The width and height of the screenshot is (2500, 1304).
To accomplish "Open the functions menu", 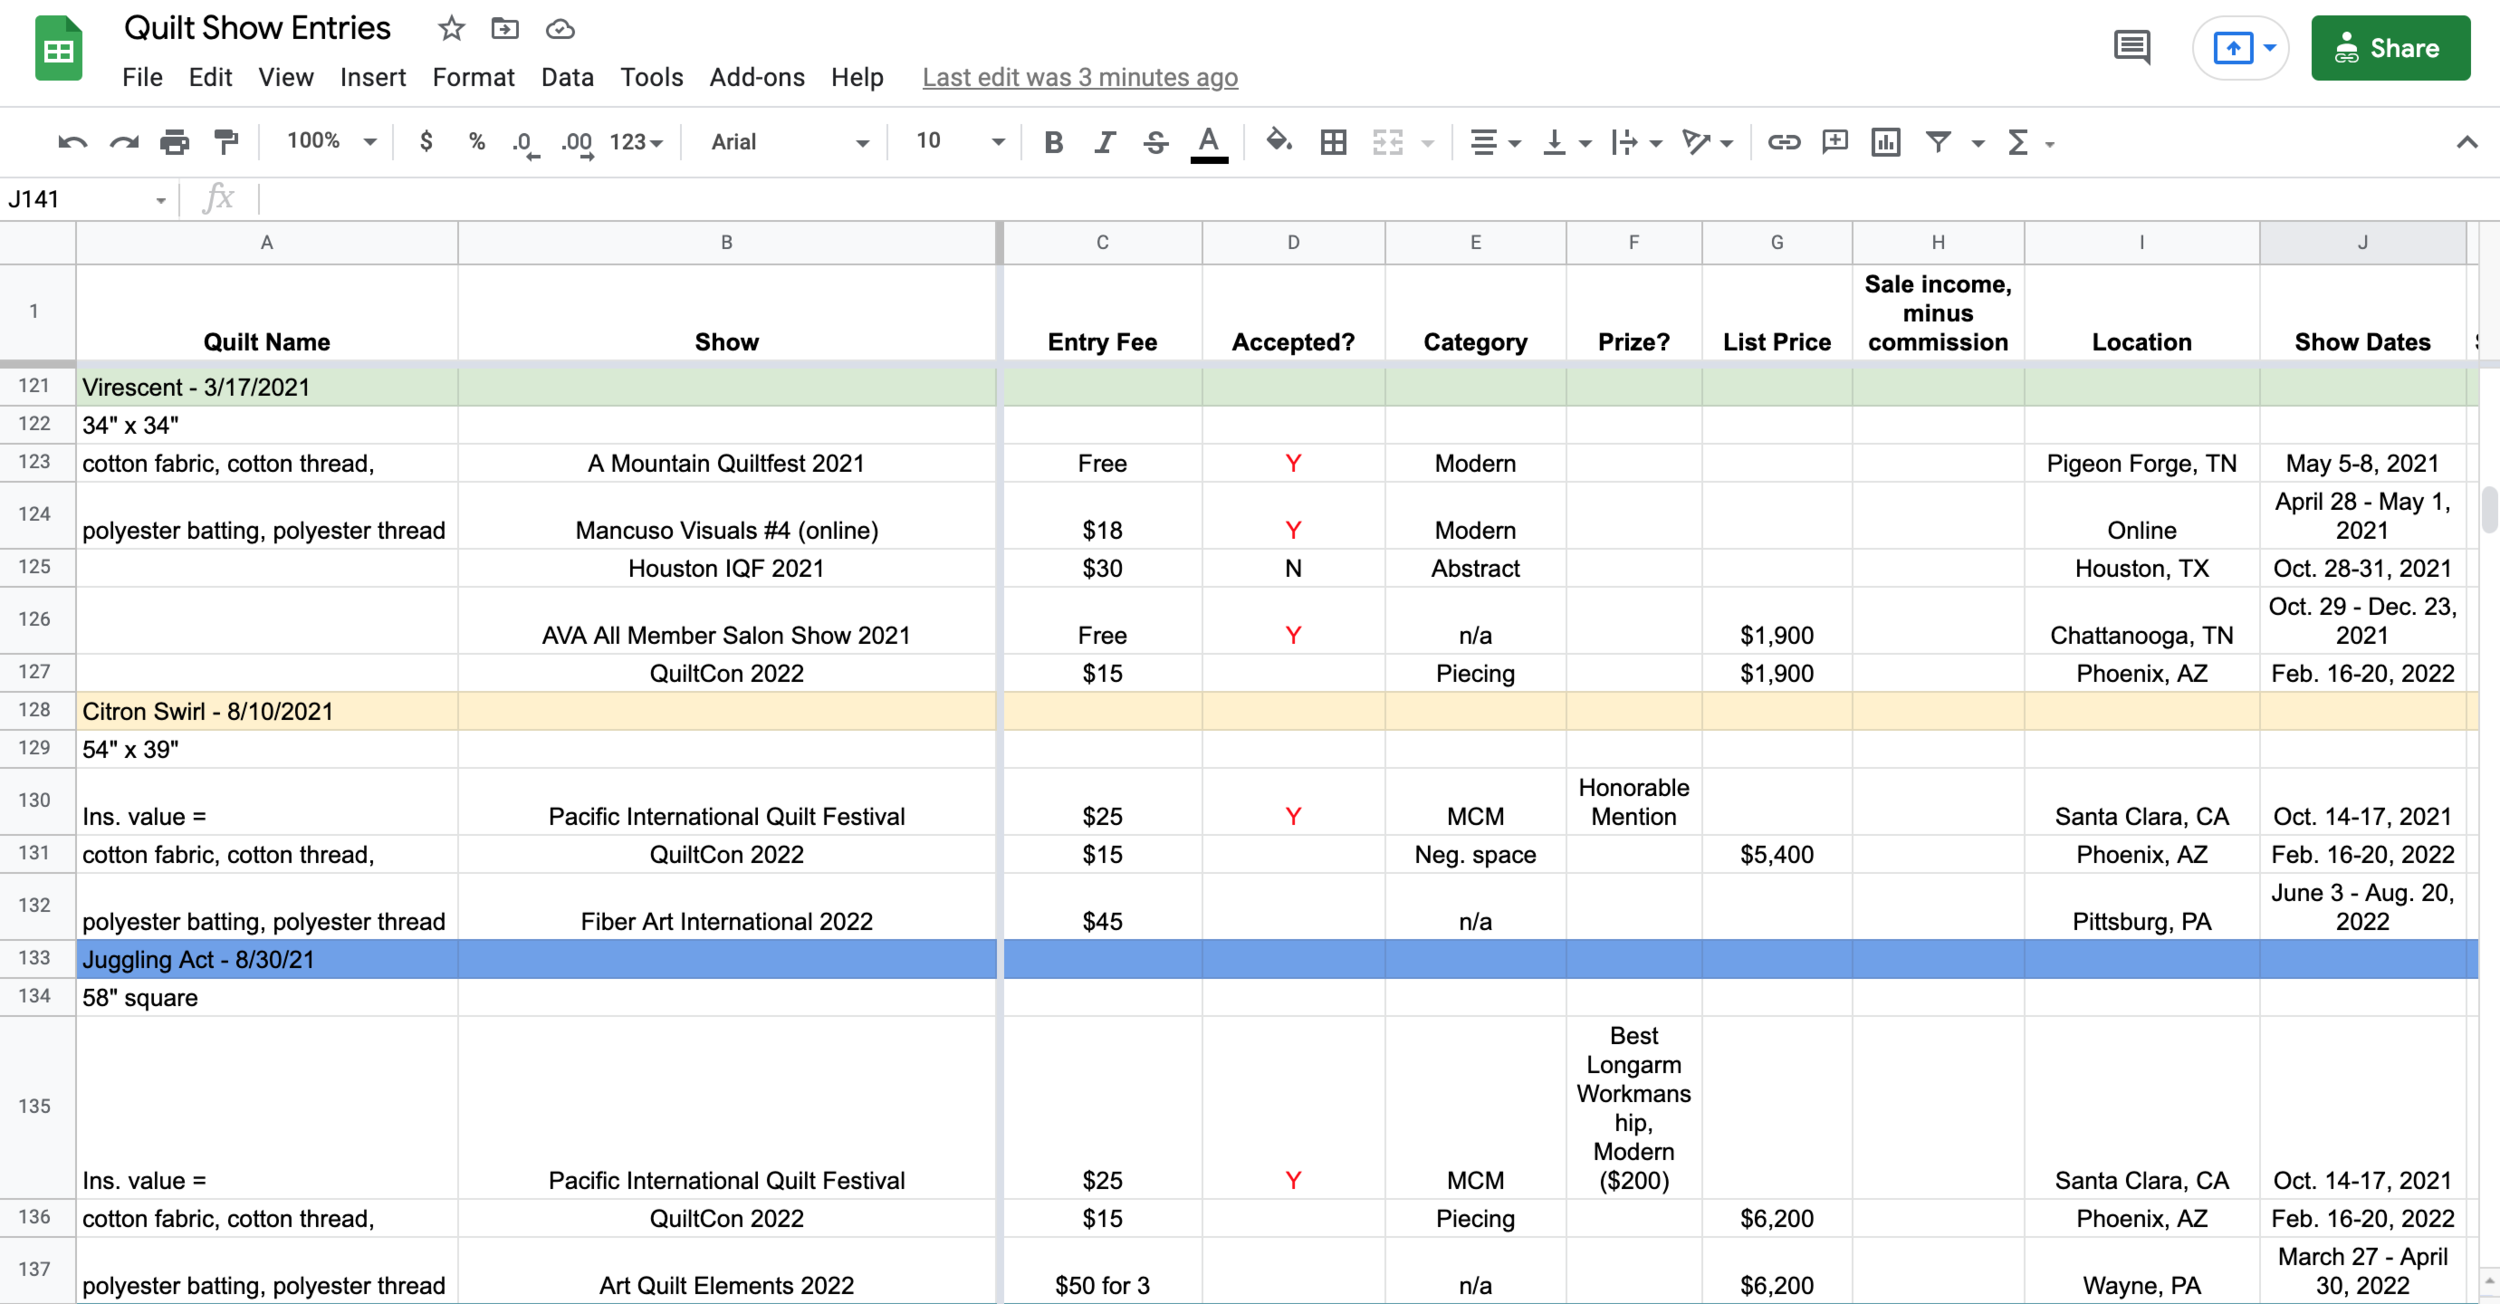I will (2019, 141).
